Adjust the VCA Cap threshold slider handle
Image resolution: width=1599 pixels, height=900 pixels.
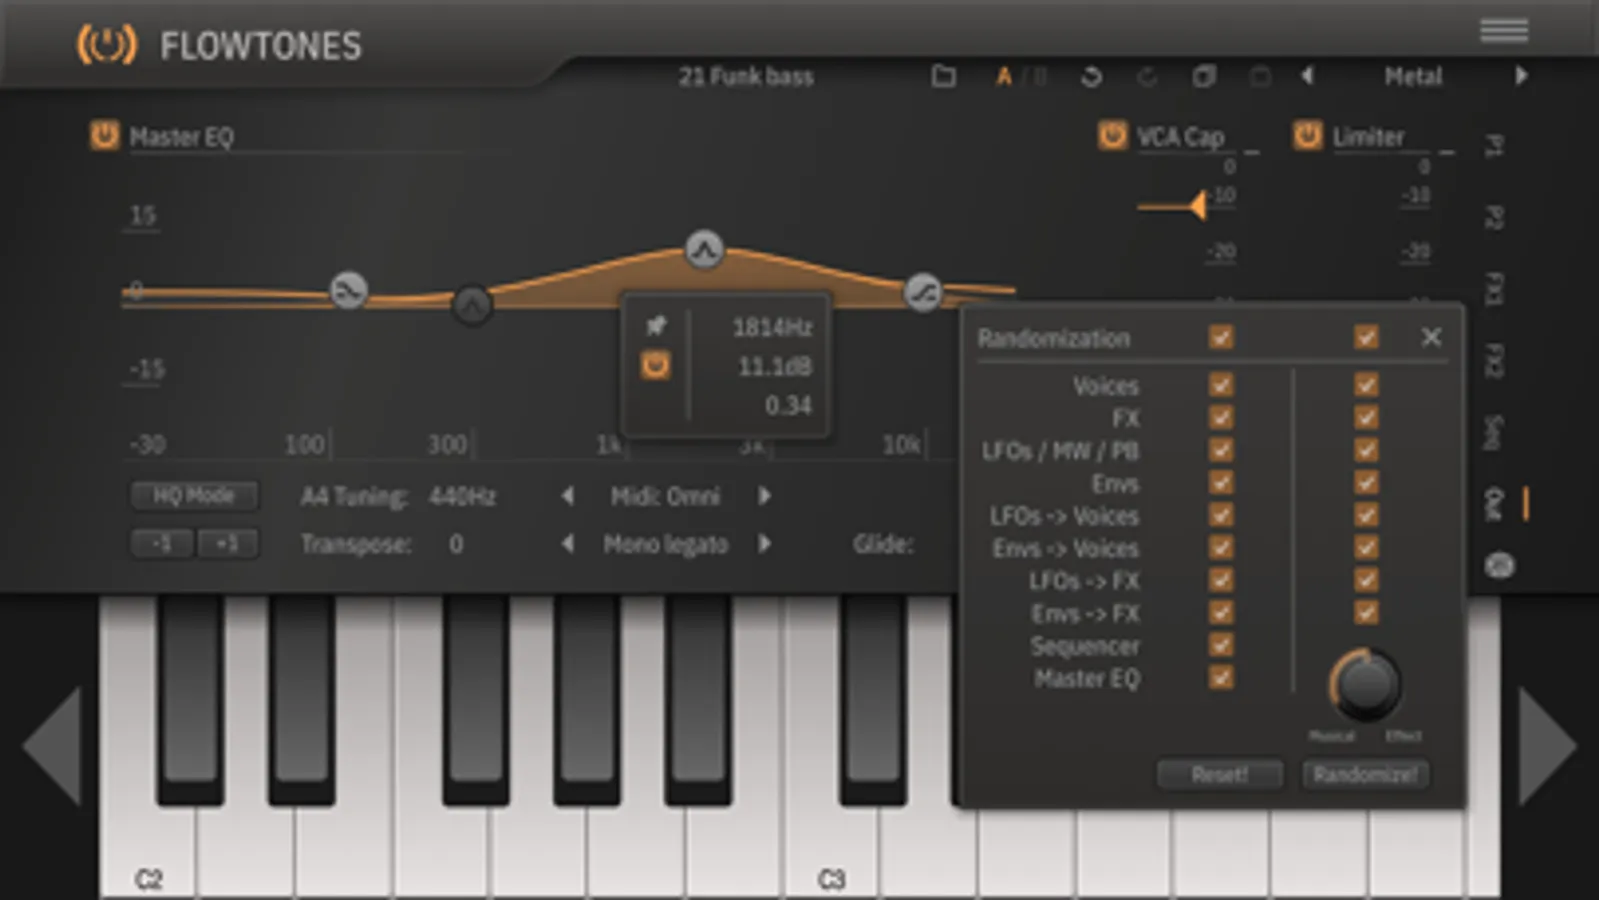[x=1196, y=205]
